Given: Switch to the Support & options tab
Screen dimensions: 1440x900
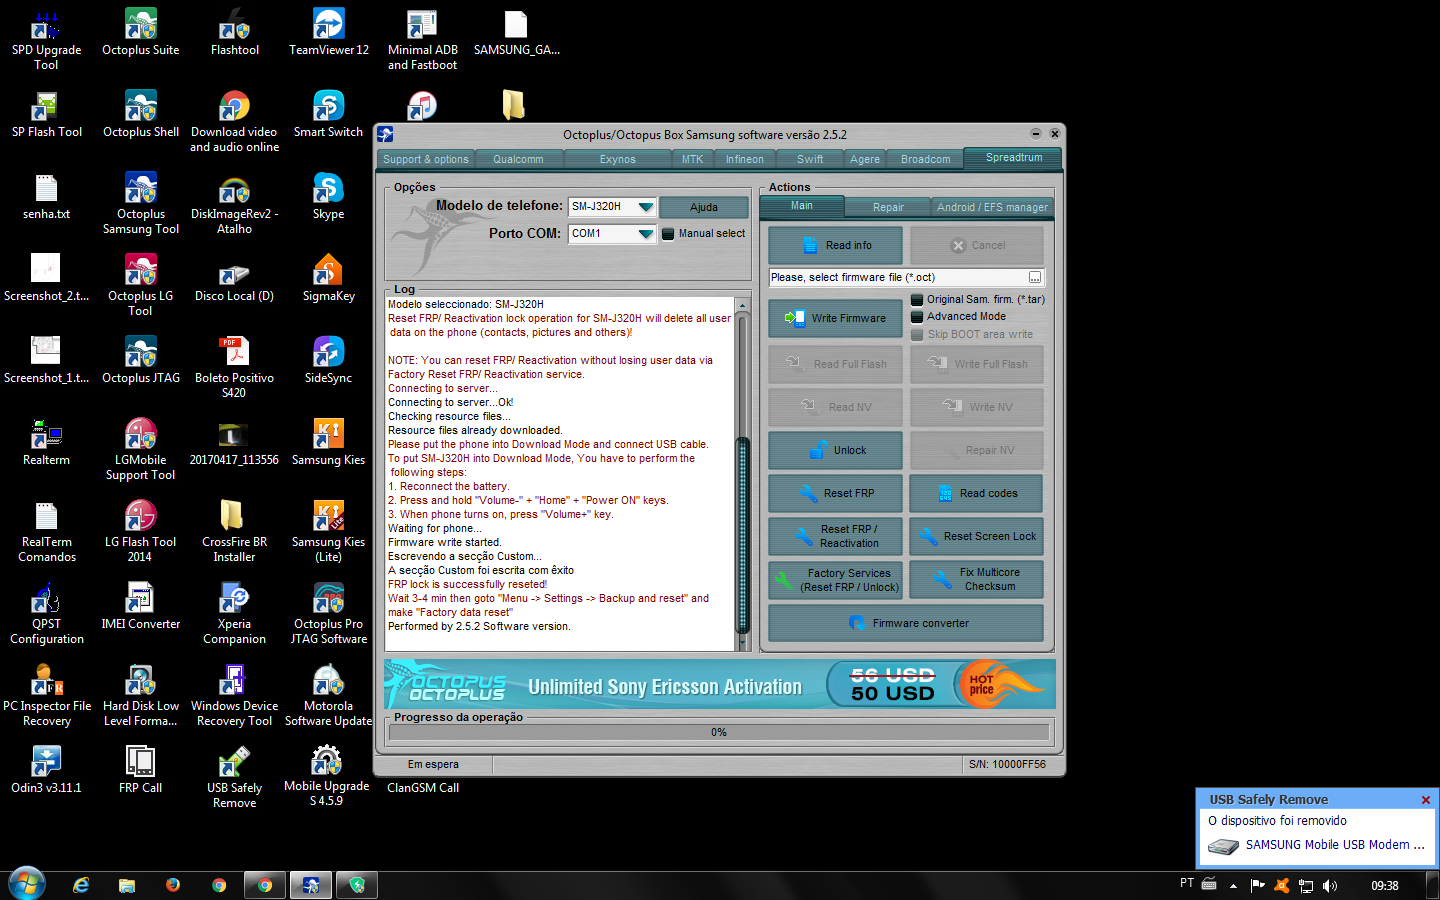Looking at the screenshot, I should tap(426, 159).
